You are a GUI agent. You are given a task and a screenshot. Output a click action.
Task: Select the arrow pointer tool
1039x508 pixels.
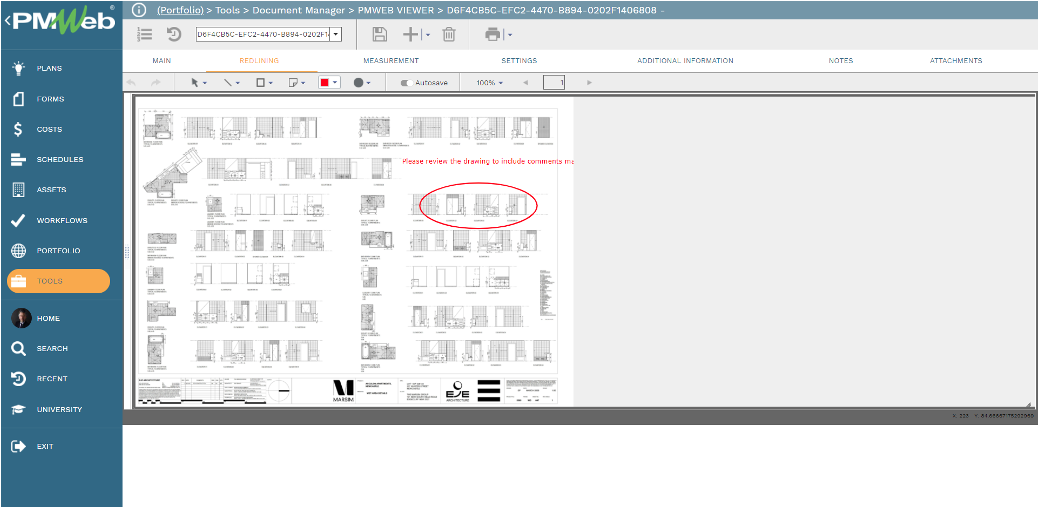click(196, 82)
